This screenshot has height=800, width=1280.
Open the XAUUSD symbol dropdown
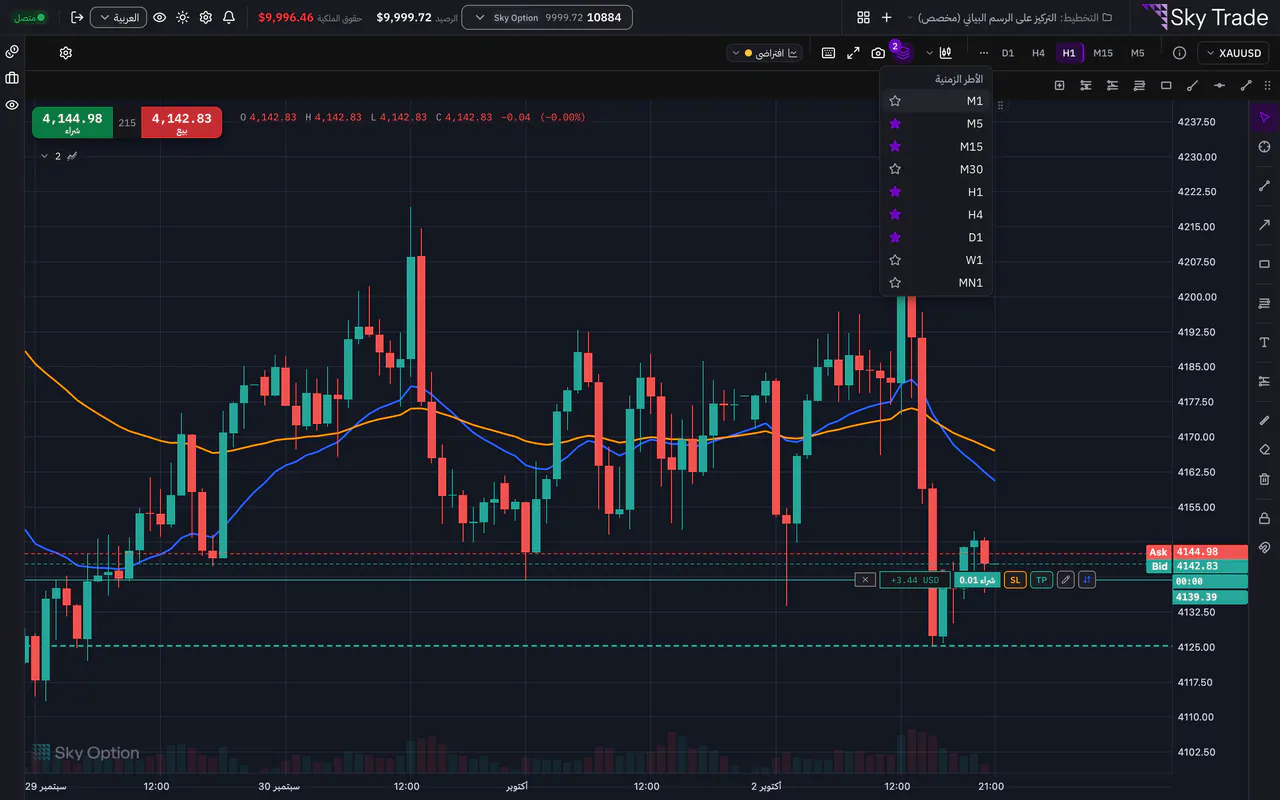pyautogui.click(x=1234, y=53)
